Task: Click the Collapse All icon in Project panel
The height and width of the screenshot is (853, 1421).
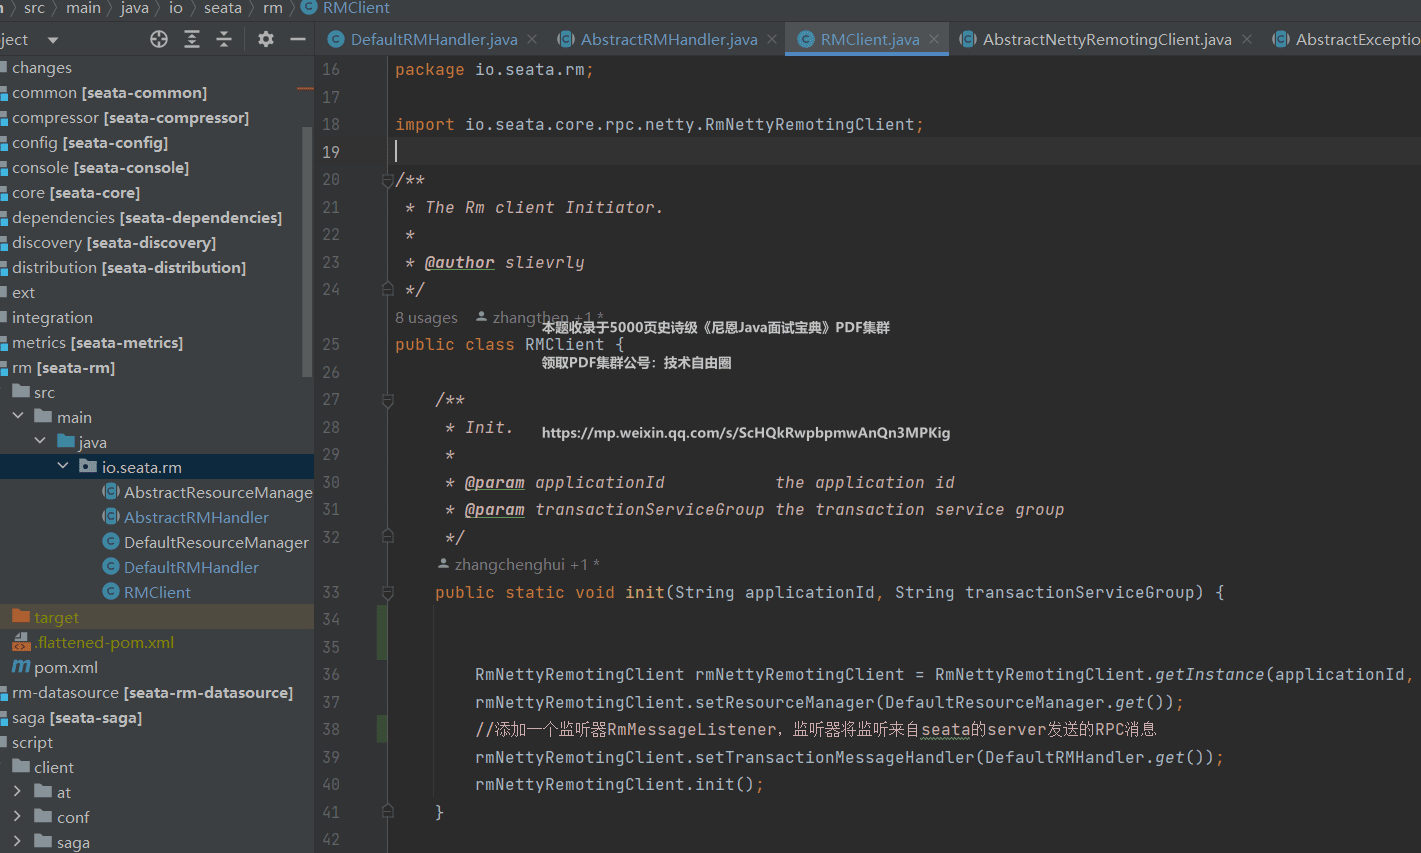Action: coord(224,39)
